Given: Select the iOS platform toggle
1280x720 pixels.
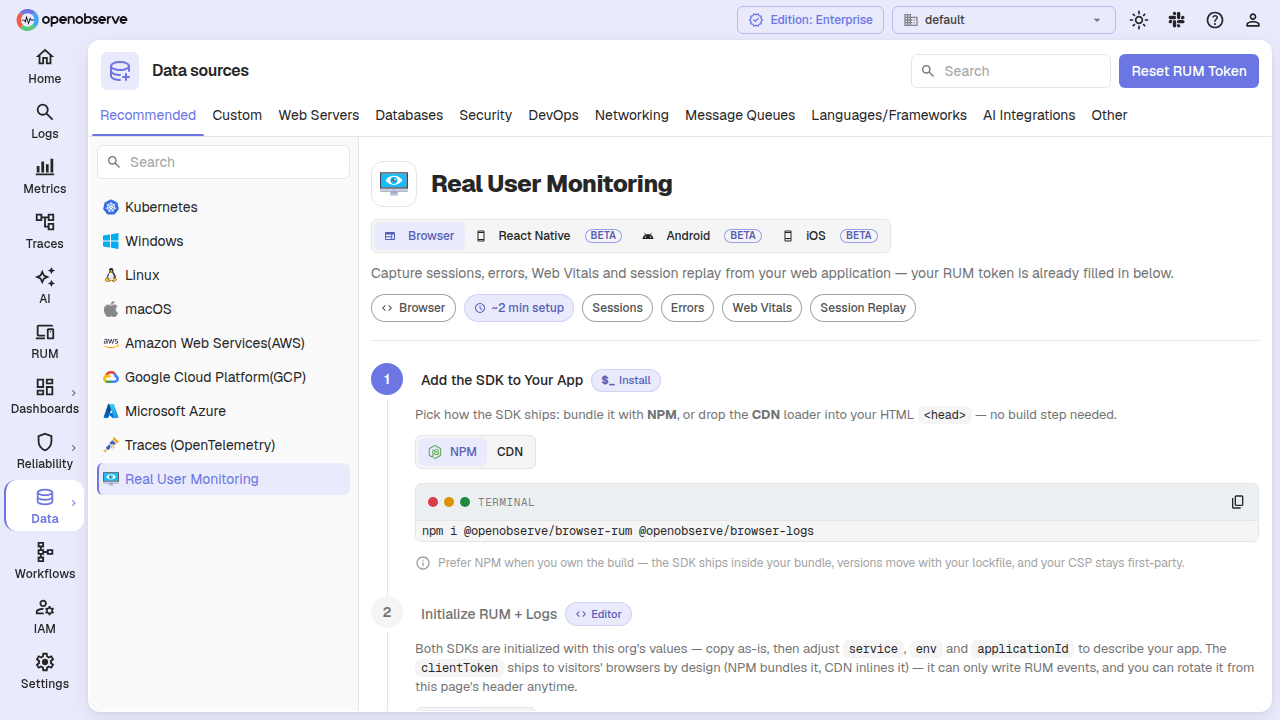Looking at the screenshot, I should coord(829,236).
